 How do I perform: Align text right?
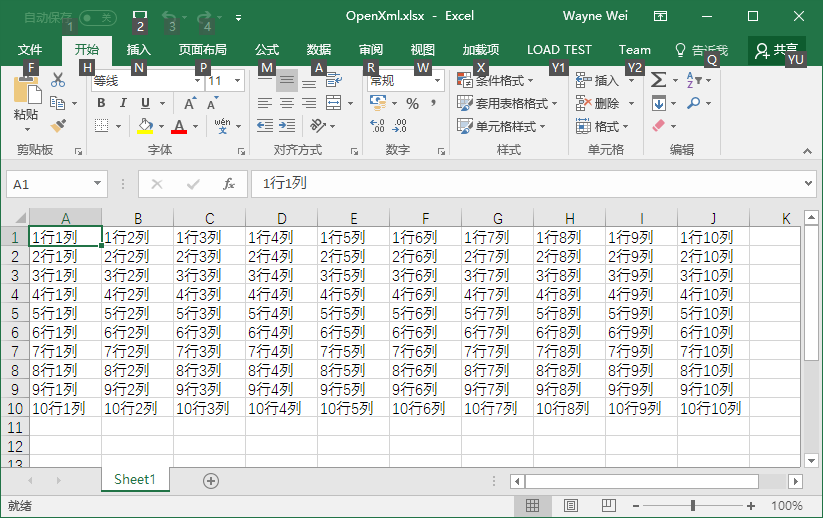point(309,103)
